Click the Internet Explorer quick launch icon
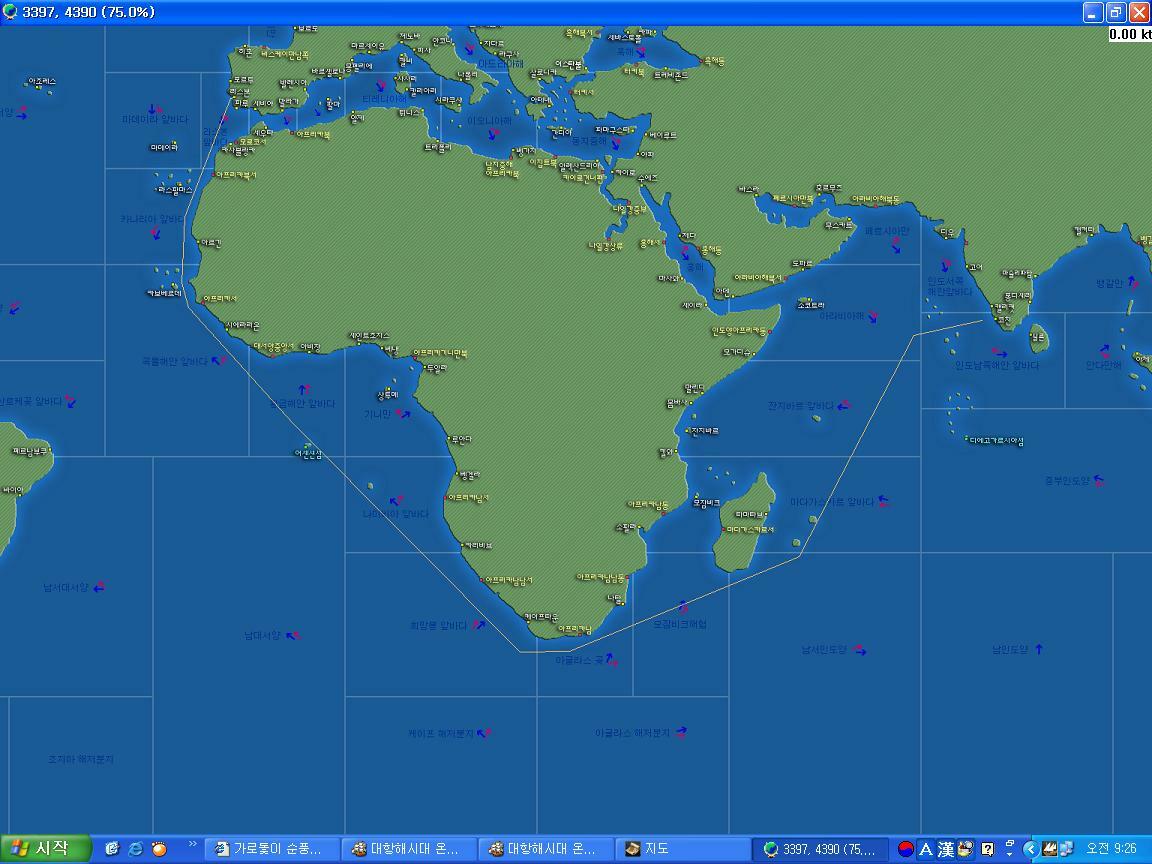 pos(135,849)
